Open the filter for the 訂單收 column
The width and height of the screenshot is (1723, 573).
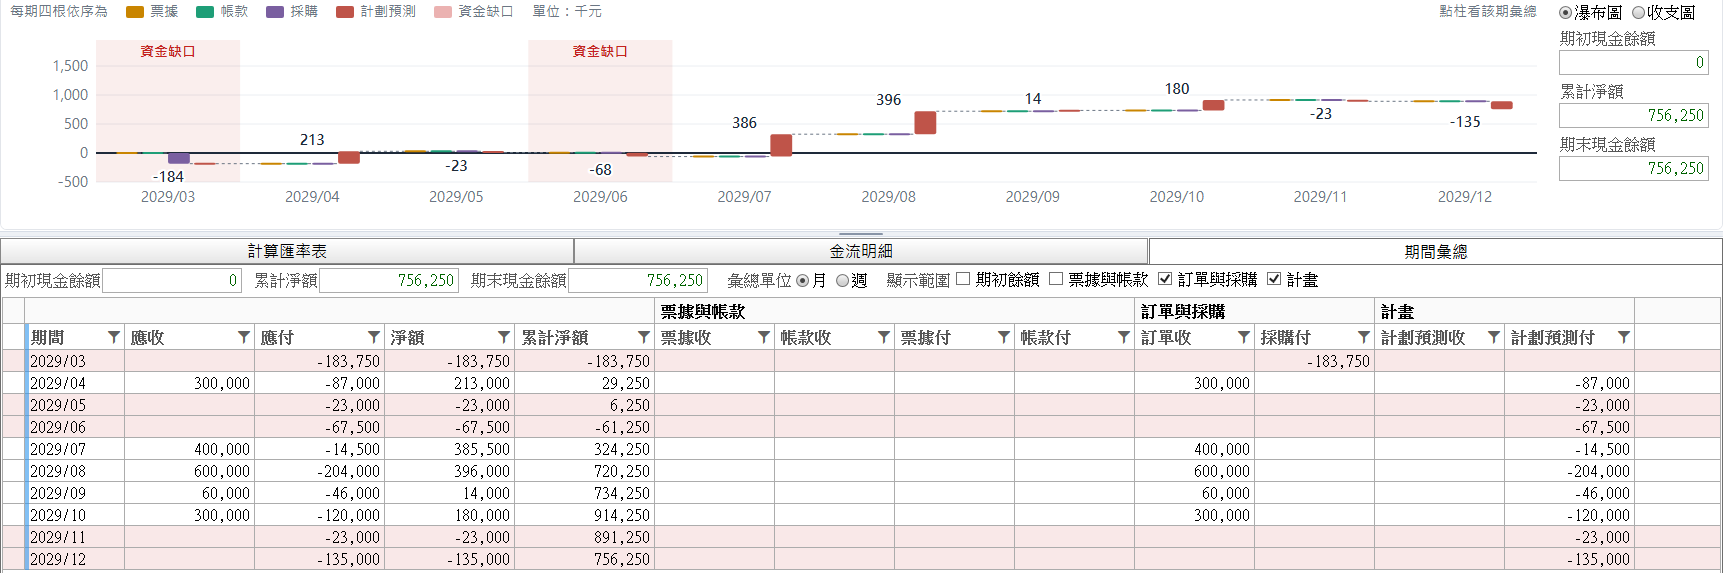(1243, 338)
